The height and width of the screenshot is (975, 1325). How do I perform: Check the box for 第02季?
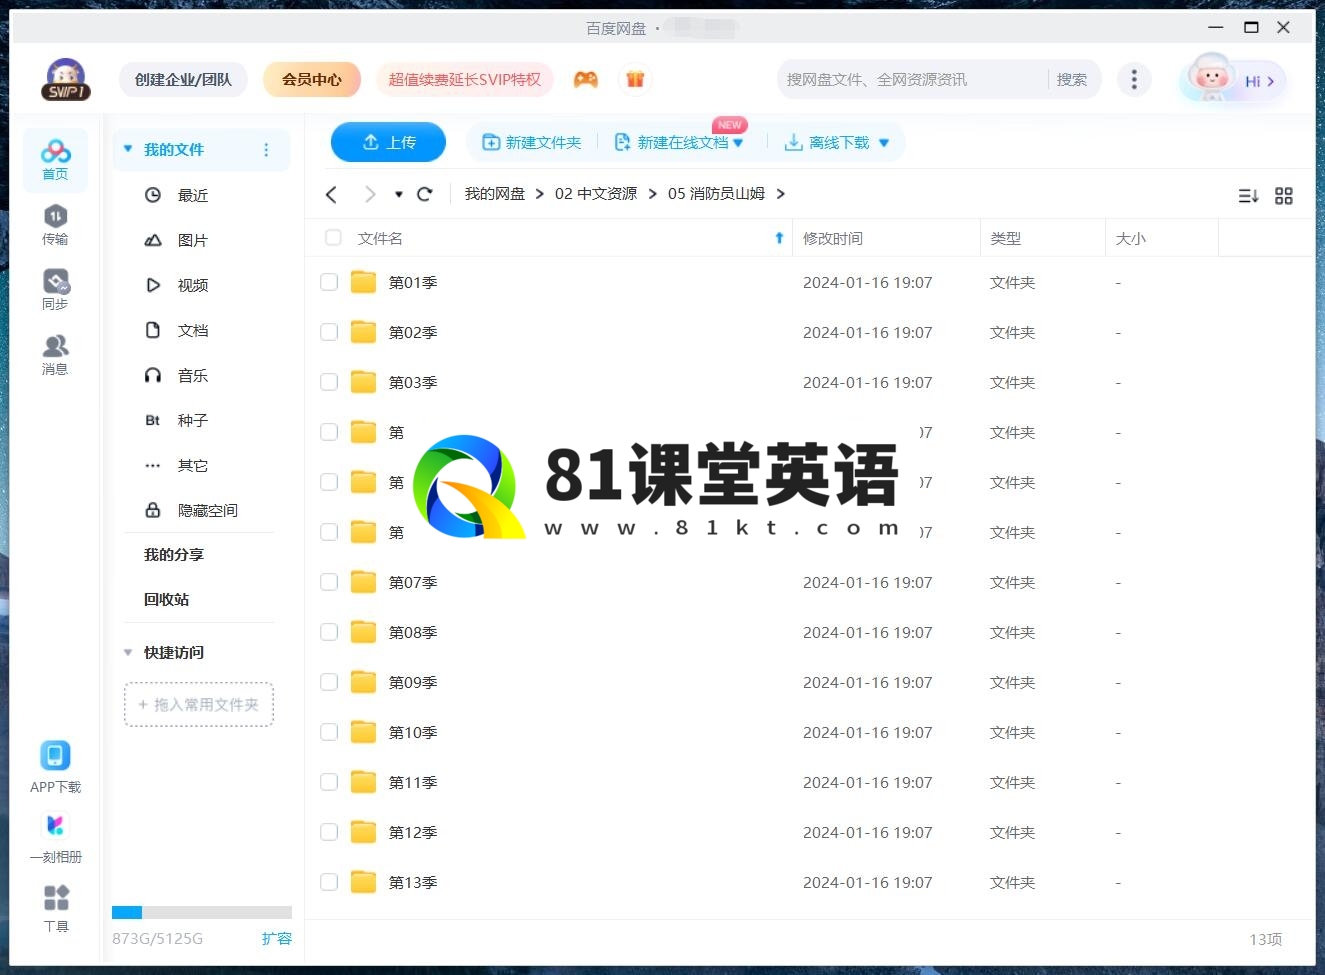click(329, 332)
